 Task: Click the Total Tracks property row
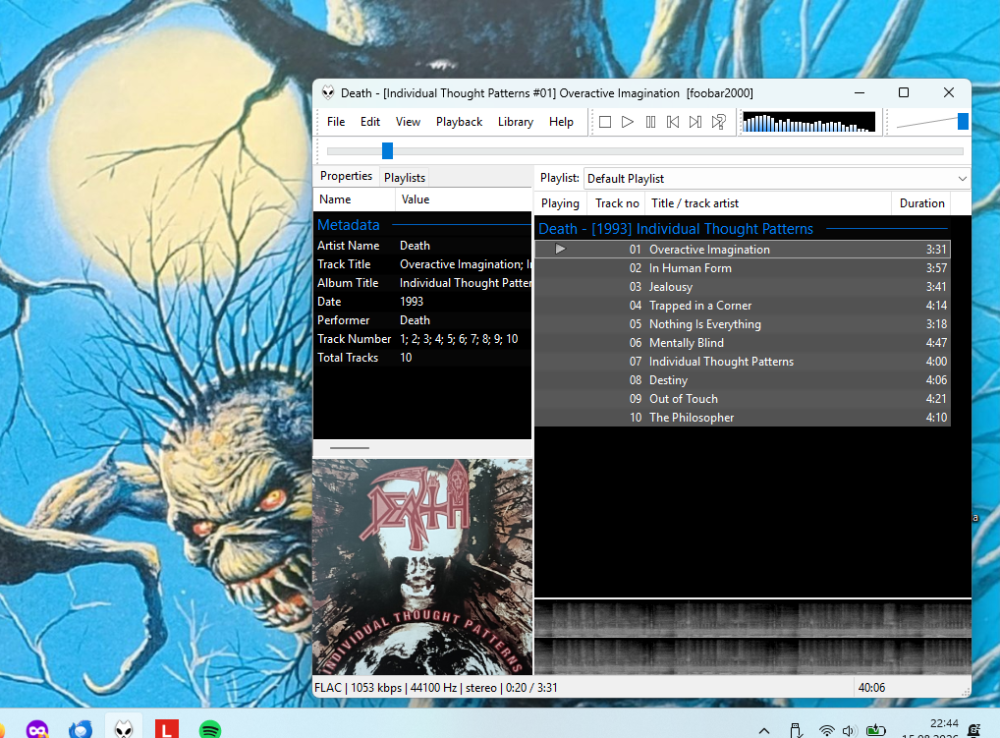[423, 358]
